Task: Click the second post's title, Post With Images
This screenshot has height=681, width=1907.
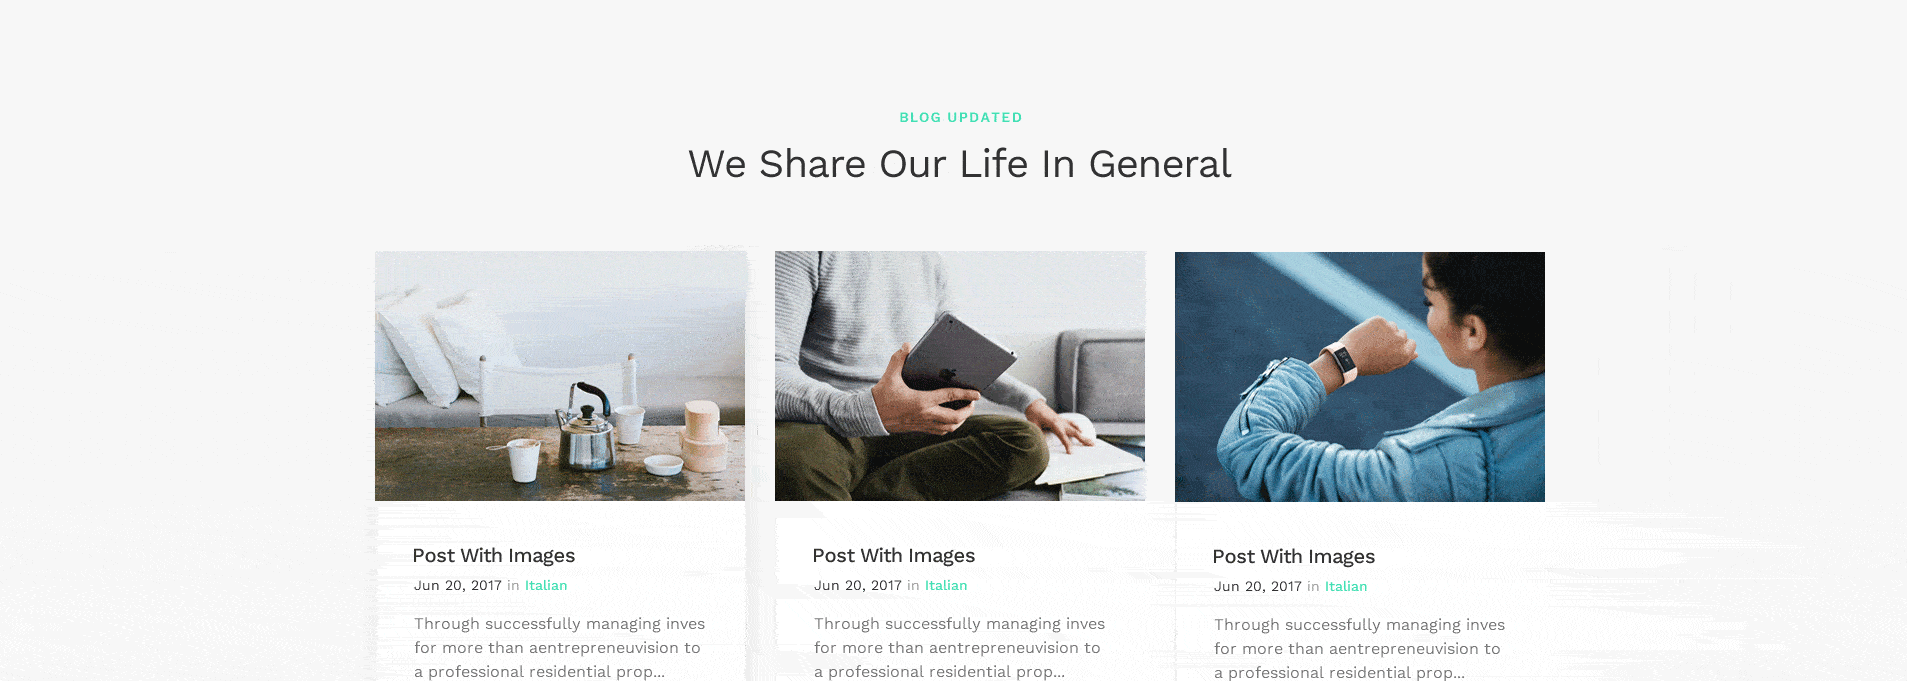Action: tap(894, 556)
